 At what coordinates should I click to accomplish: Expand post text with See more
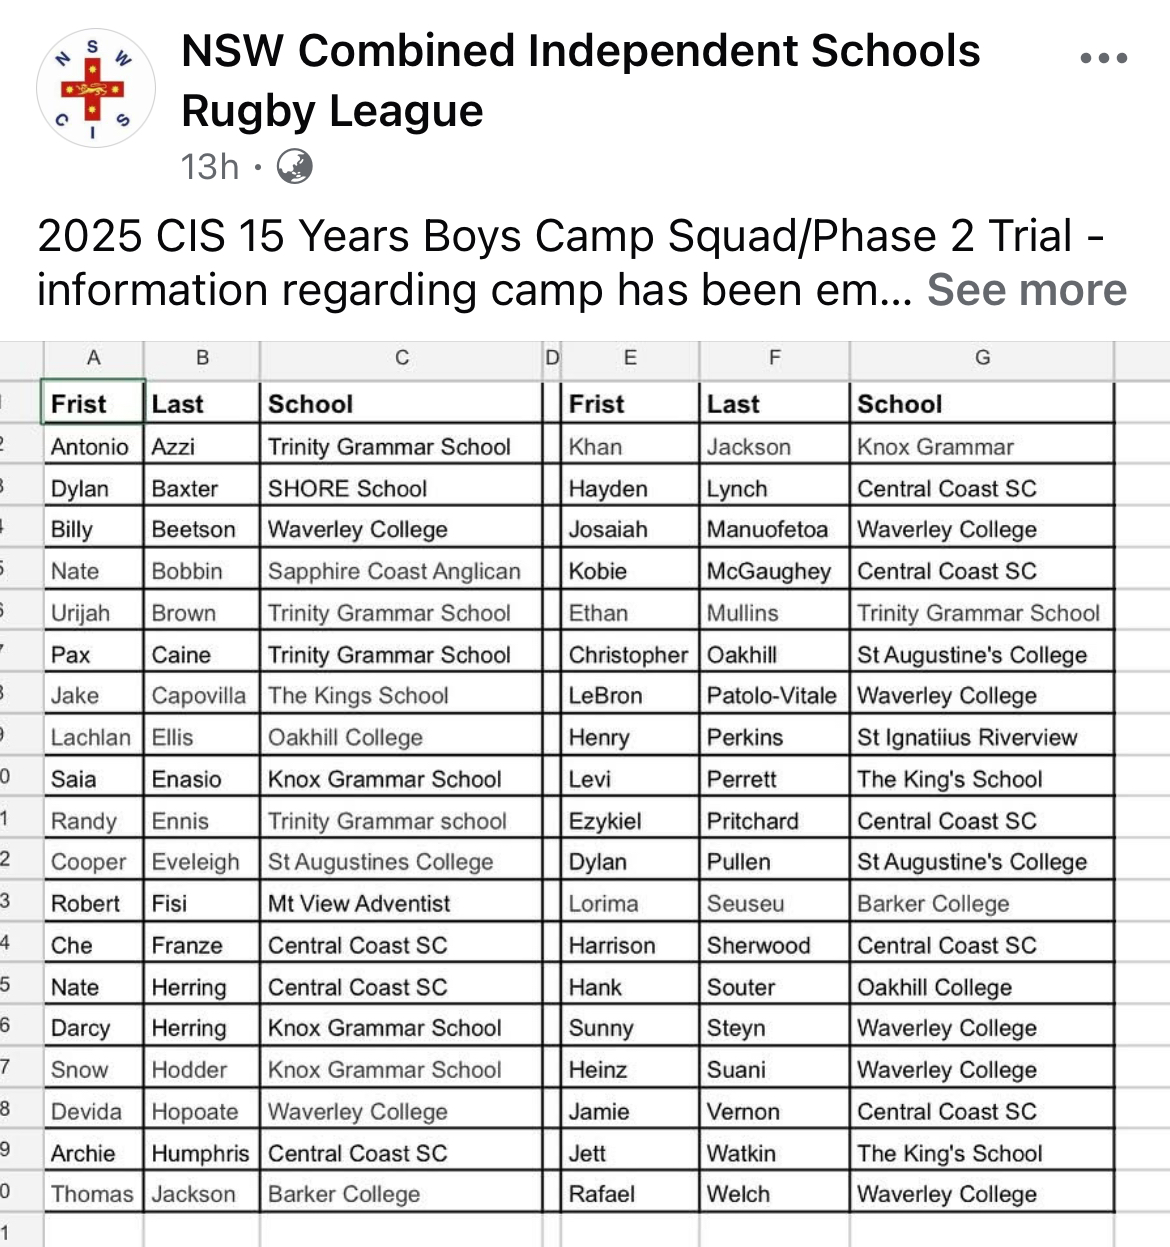[x=1027, y=290]
